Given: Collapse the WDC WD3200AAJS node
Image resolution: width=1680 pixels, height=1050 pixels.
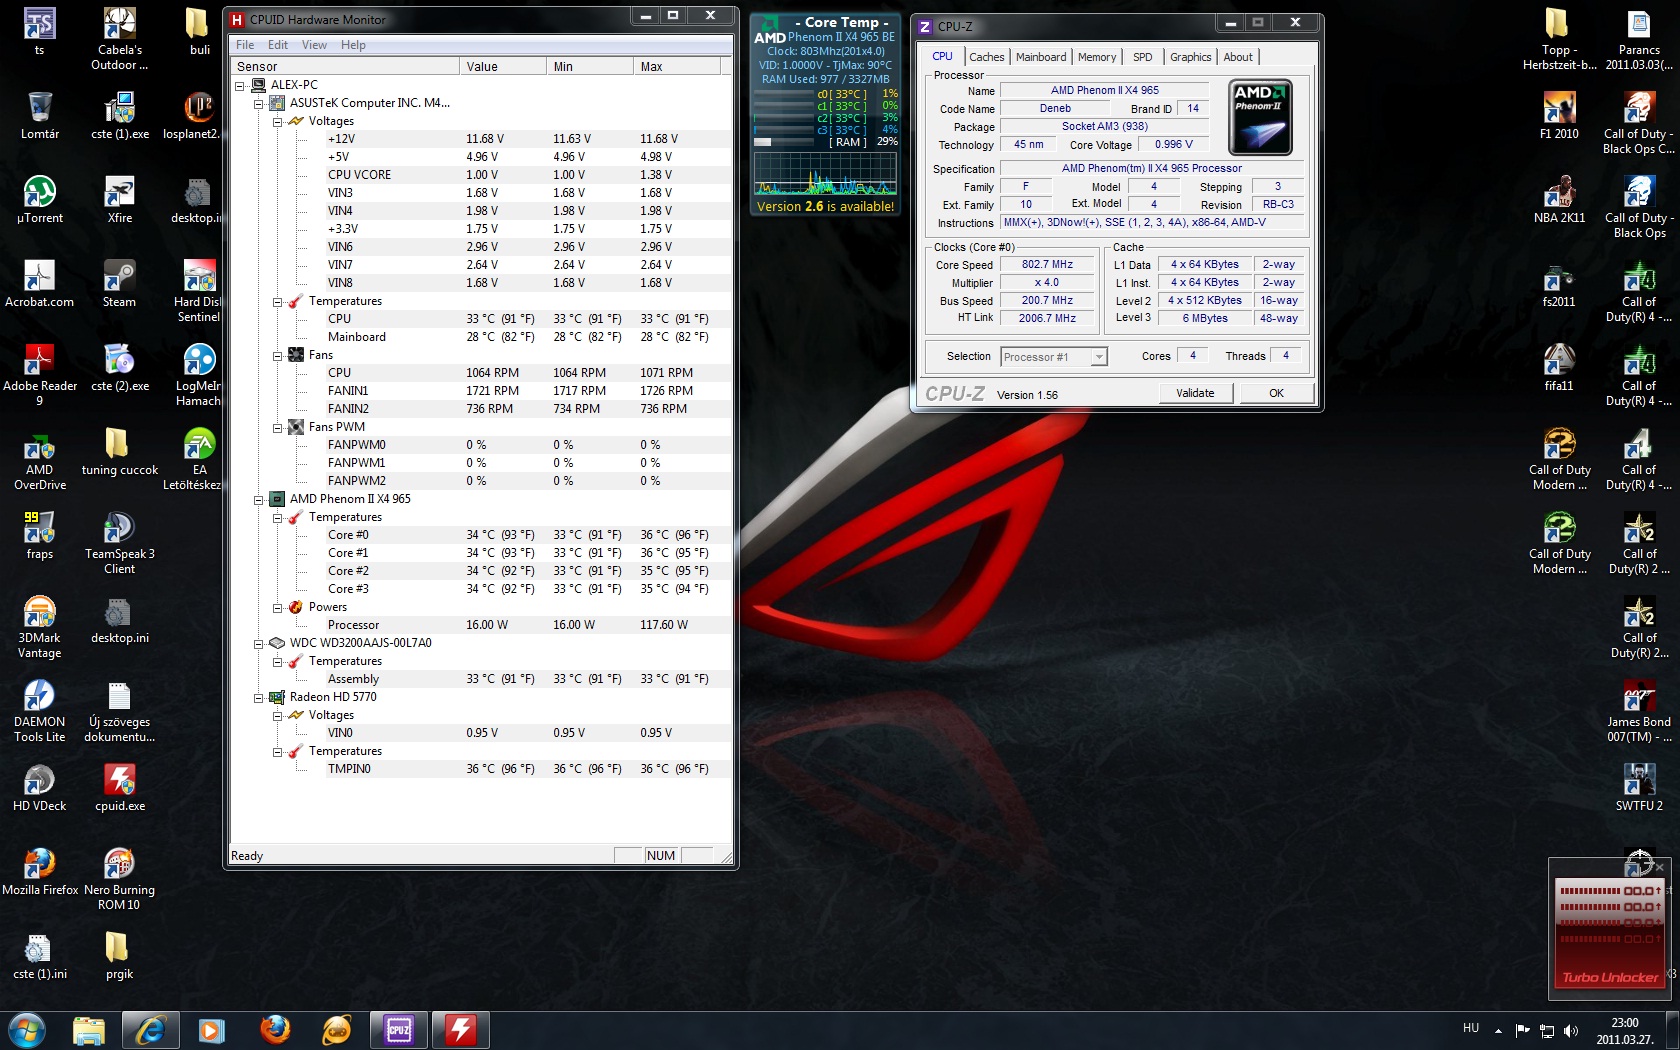Looking at the screenshot, I should 259,643.
